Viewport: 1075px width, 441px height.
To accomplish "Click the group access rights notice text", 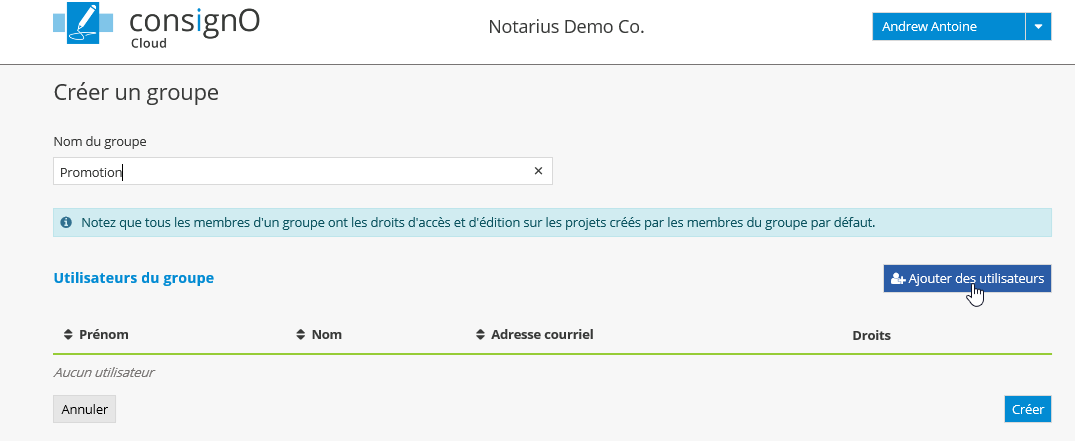I will pyautogui.click(x=478, y=222).
